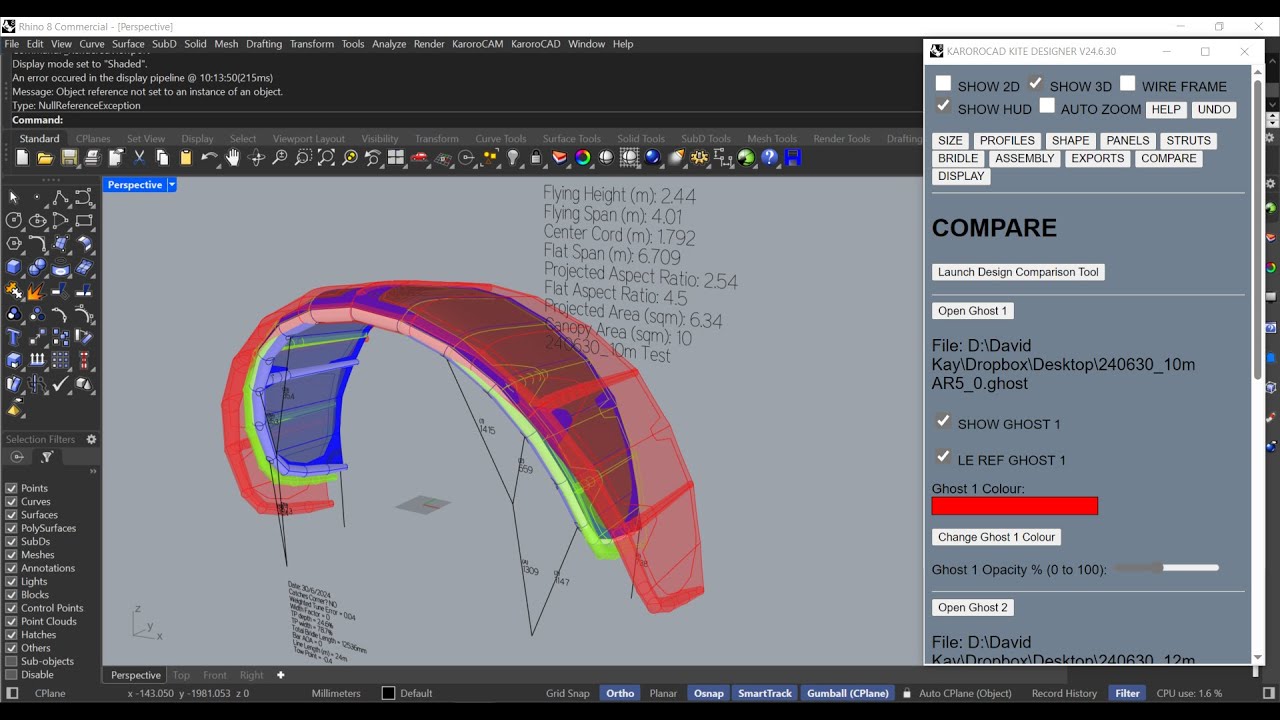This screenshot has width=1280, height=720.
Task: Select the Polyline tool in left sidebar
Action: [61, 198]
